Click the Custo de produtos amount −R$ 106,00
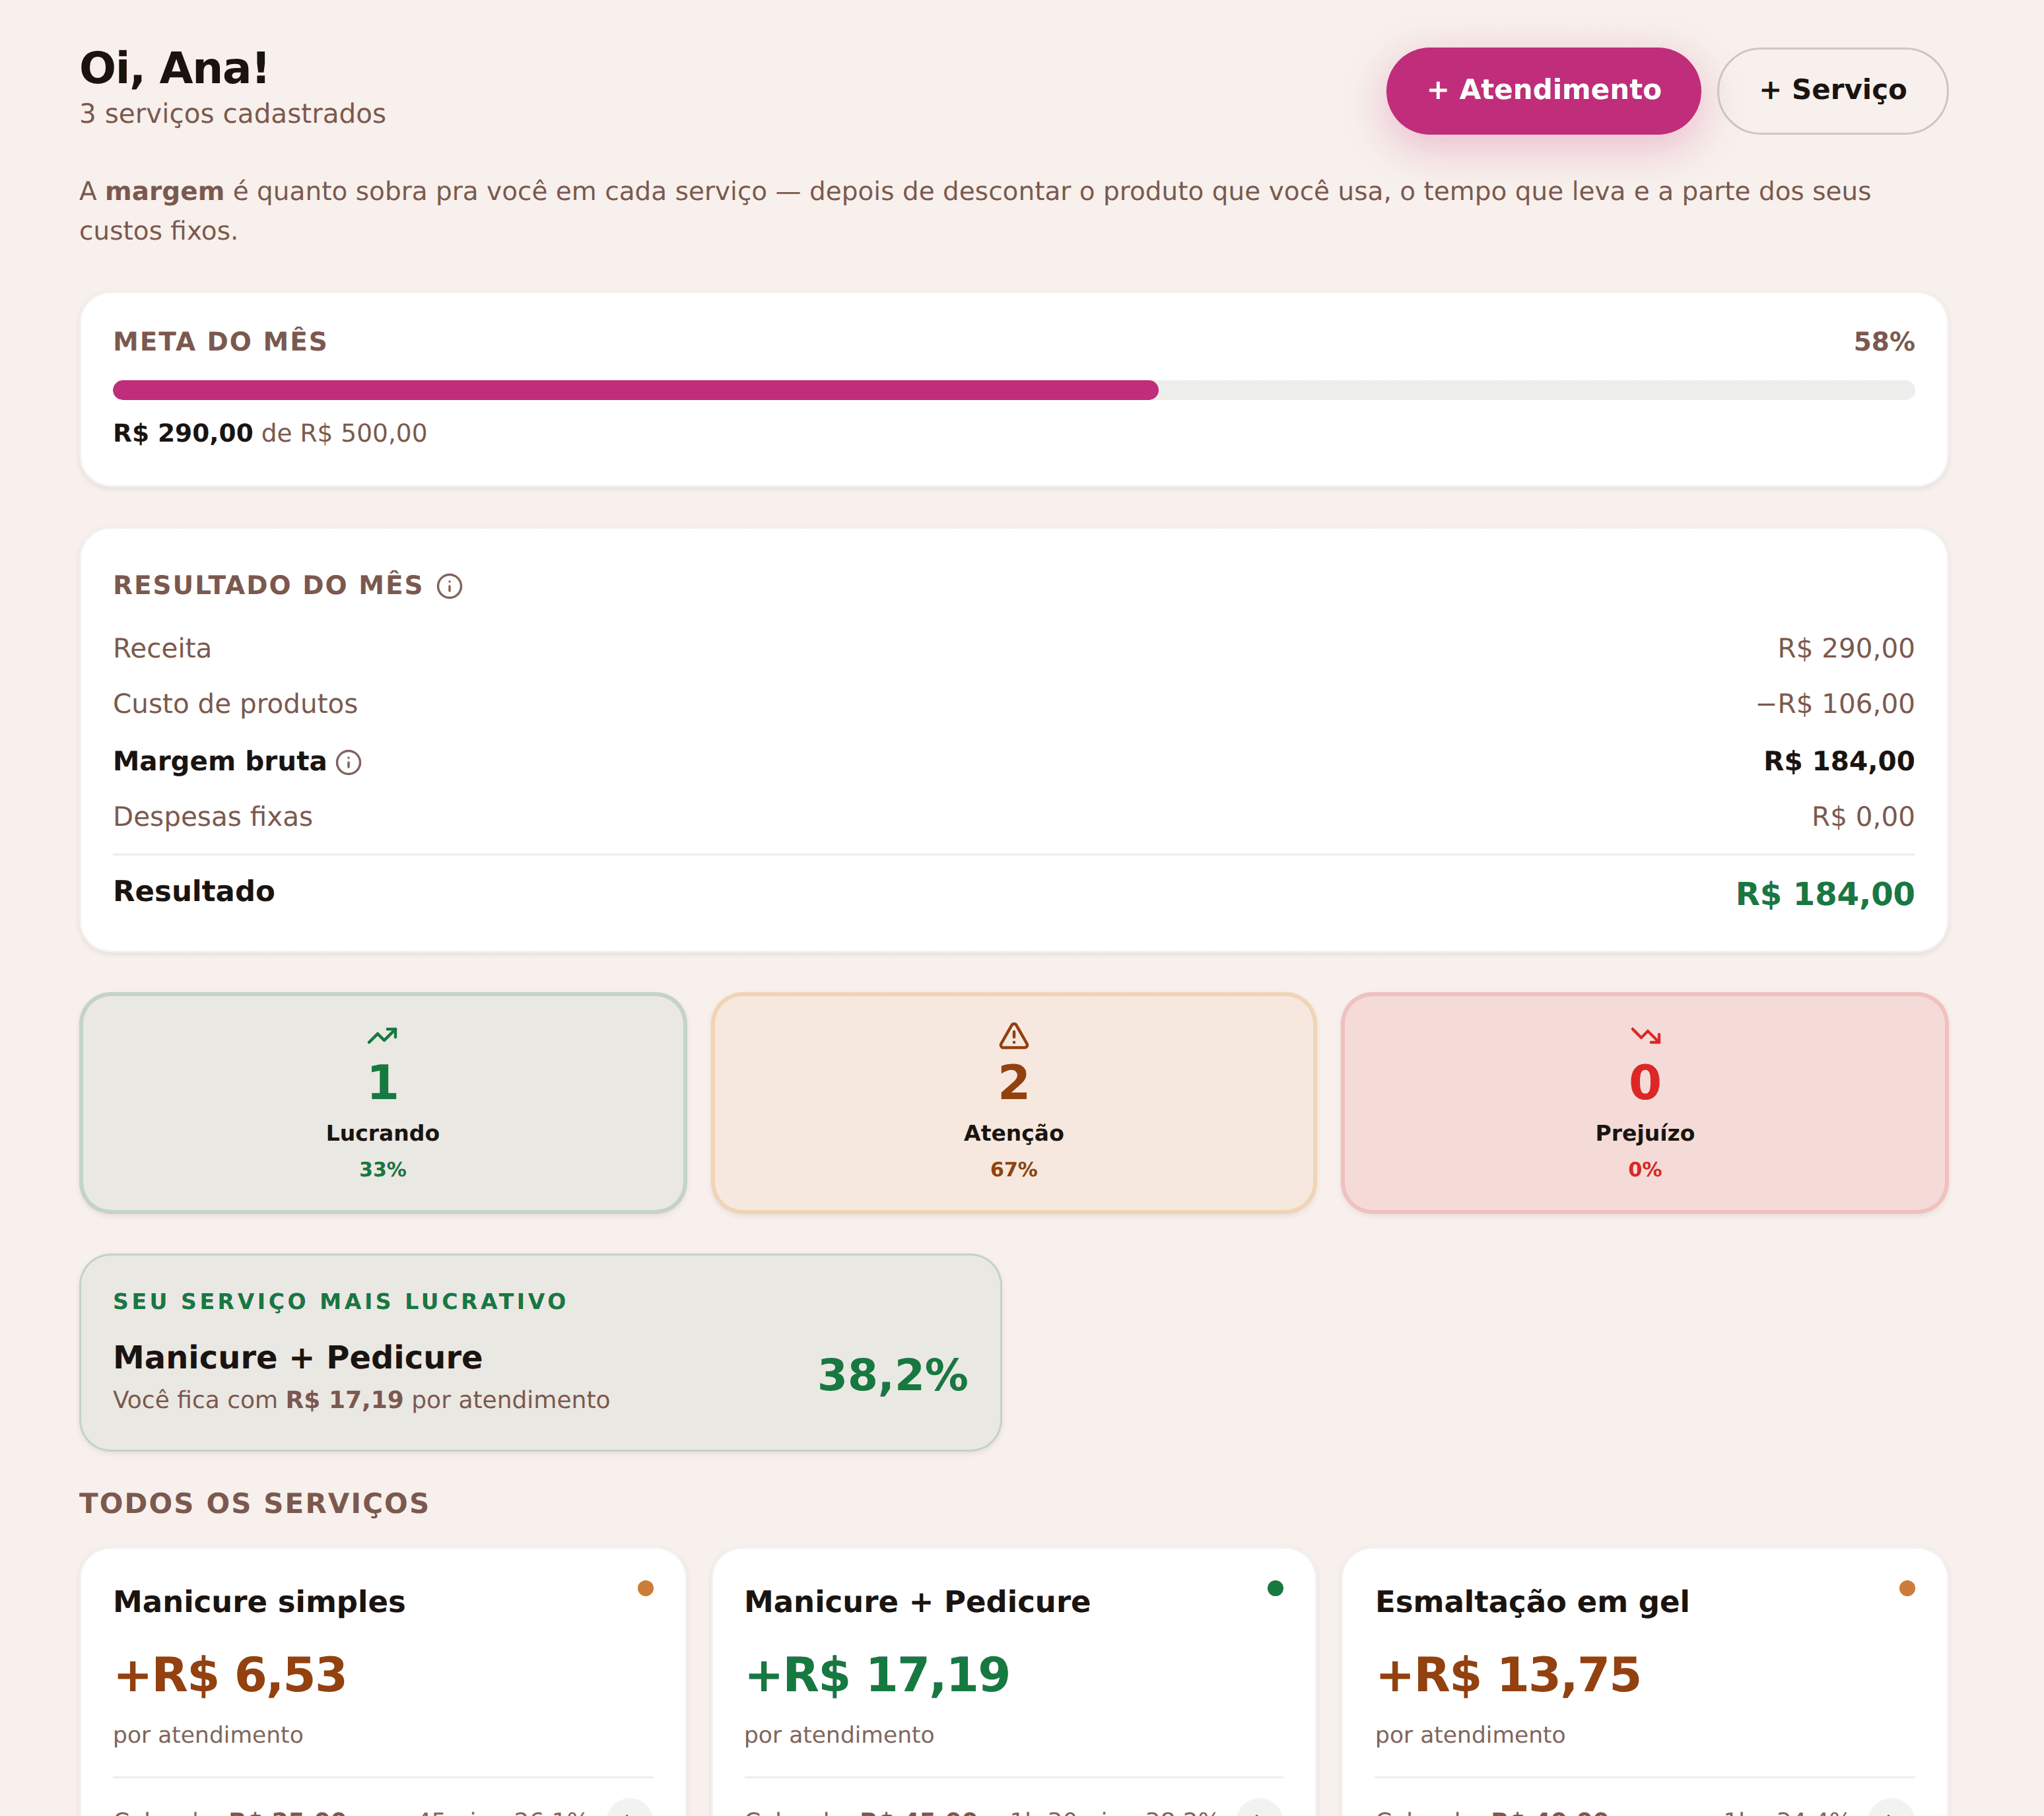Image resolution: width=2044 pixels, height=1816 pixels. (1835, 704)
